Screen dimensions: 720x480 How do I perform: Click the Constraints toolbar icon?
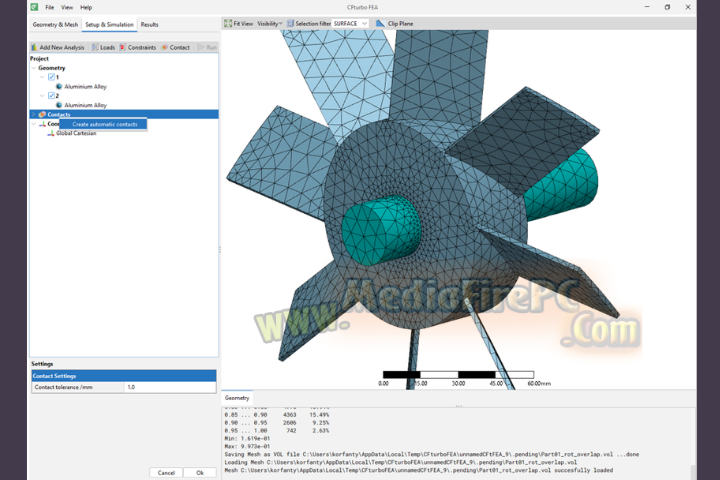(x=123, y=47)
